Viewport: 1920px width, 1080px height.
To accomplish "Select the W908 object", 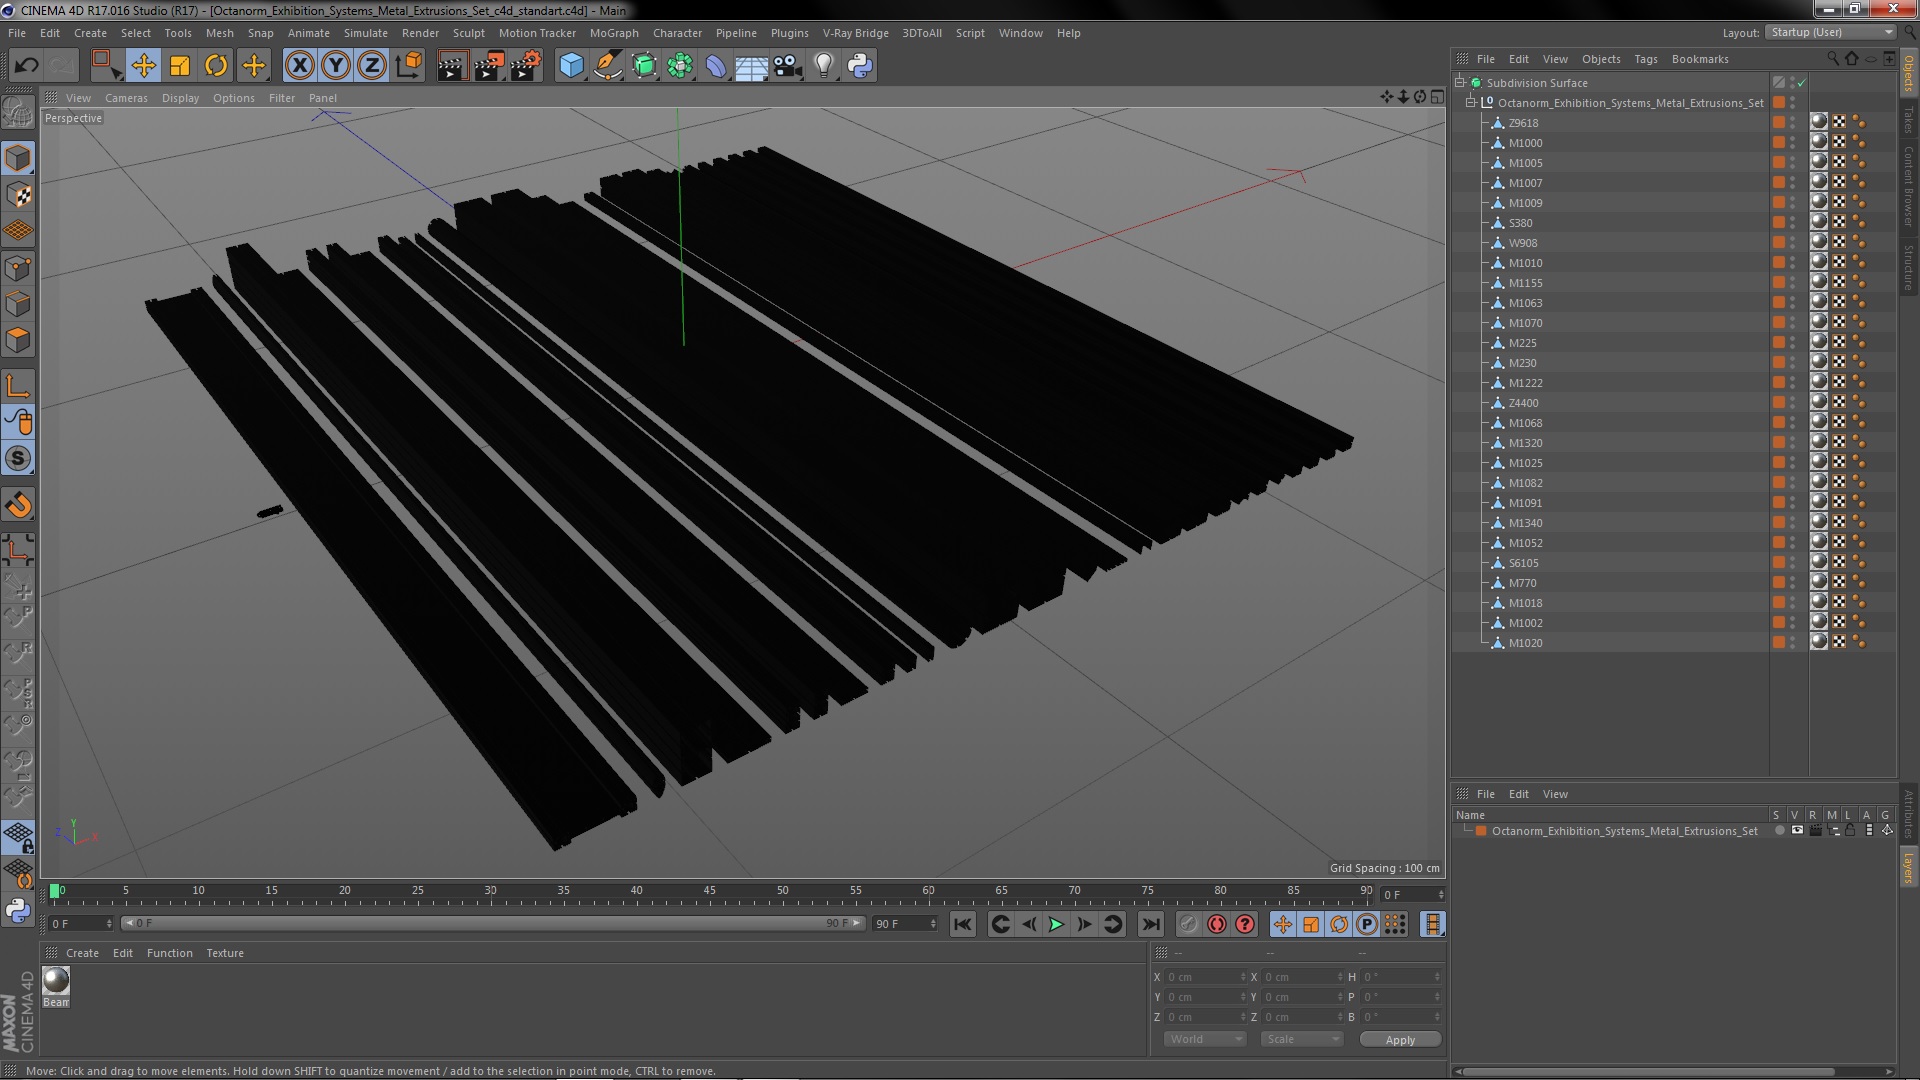I will point(1523,243).
